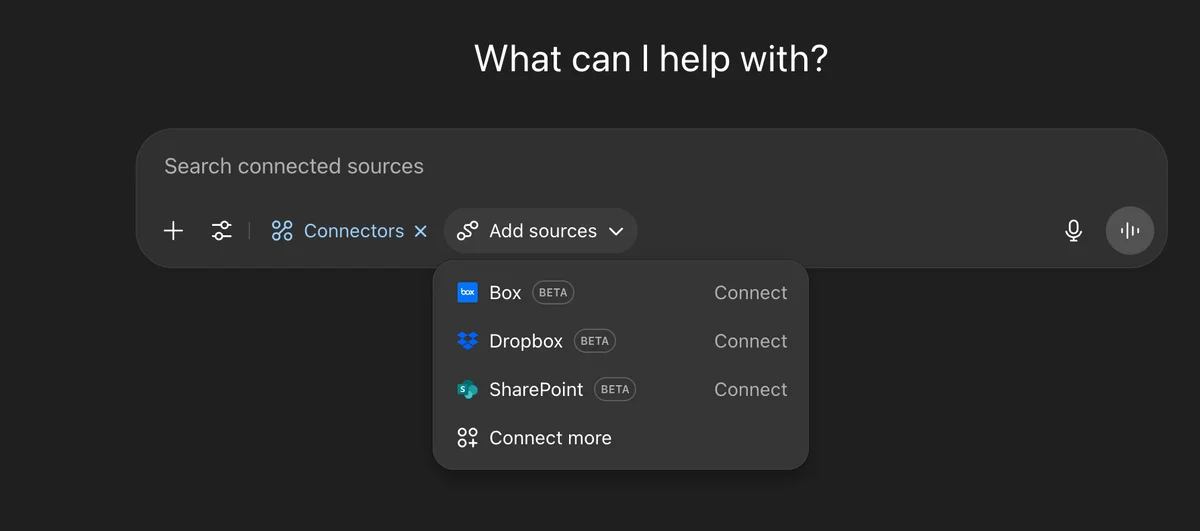Click the SharePoint logo icon
Viewport: 1200px width, 531px height.
pyautogui.click(x=467, y=390)
